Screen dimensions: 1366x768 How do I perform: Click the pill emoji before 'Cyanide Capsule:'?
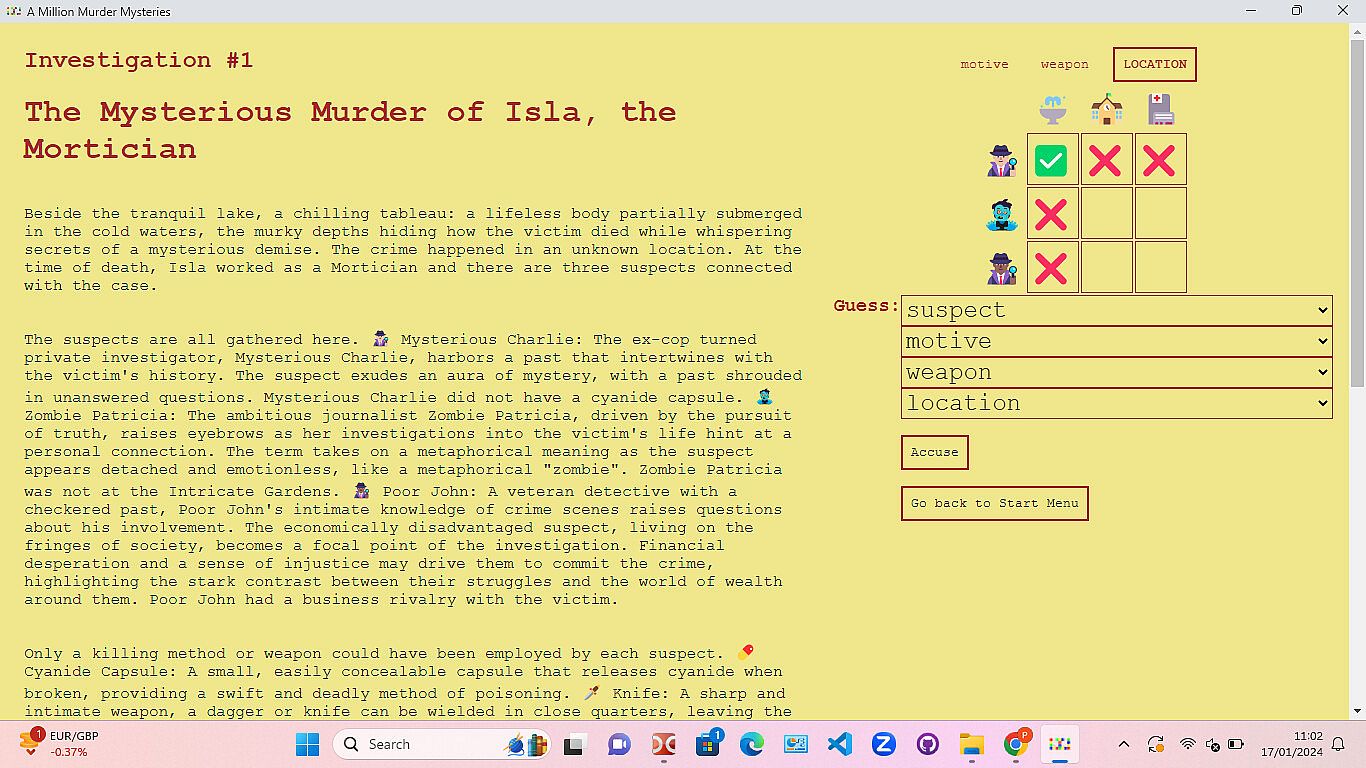745,653
